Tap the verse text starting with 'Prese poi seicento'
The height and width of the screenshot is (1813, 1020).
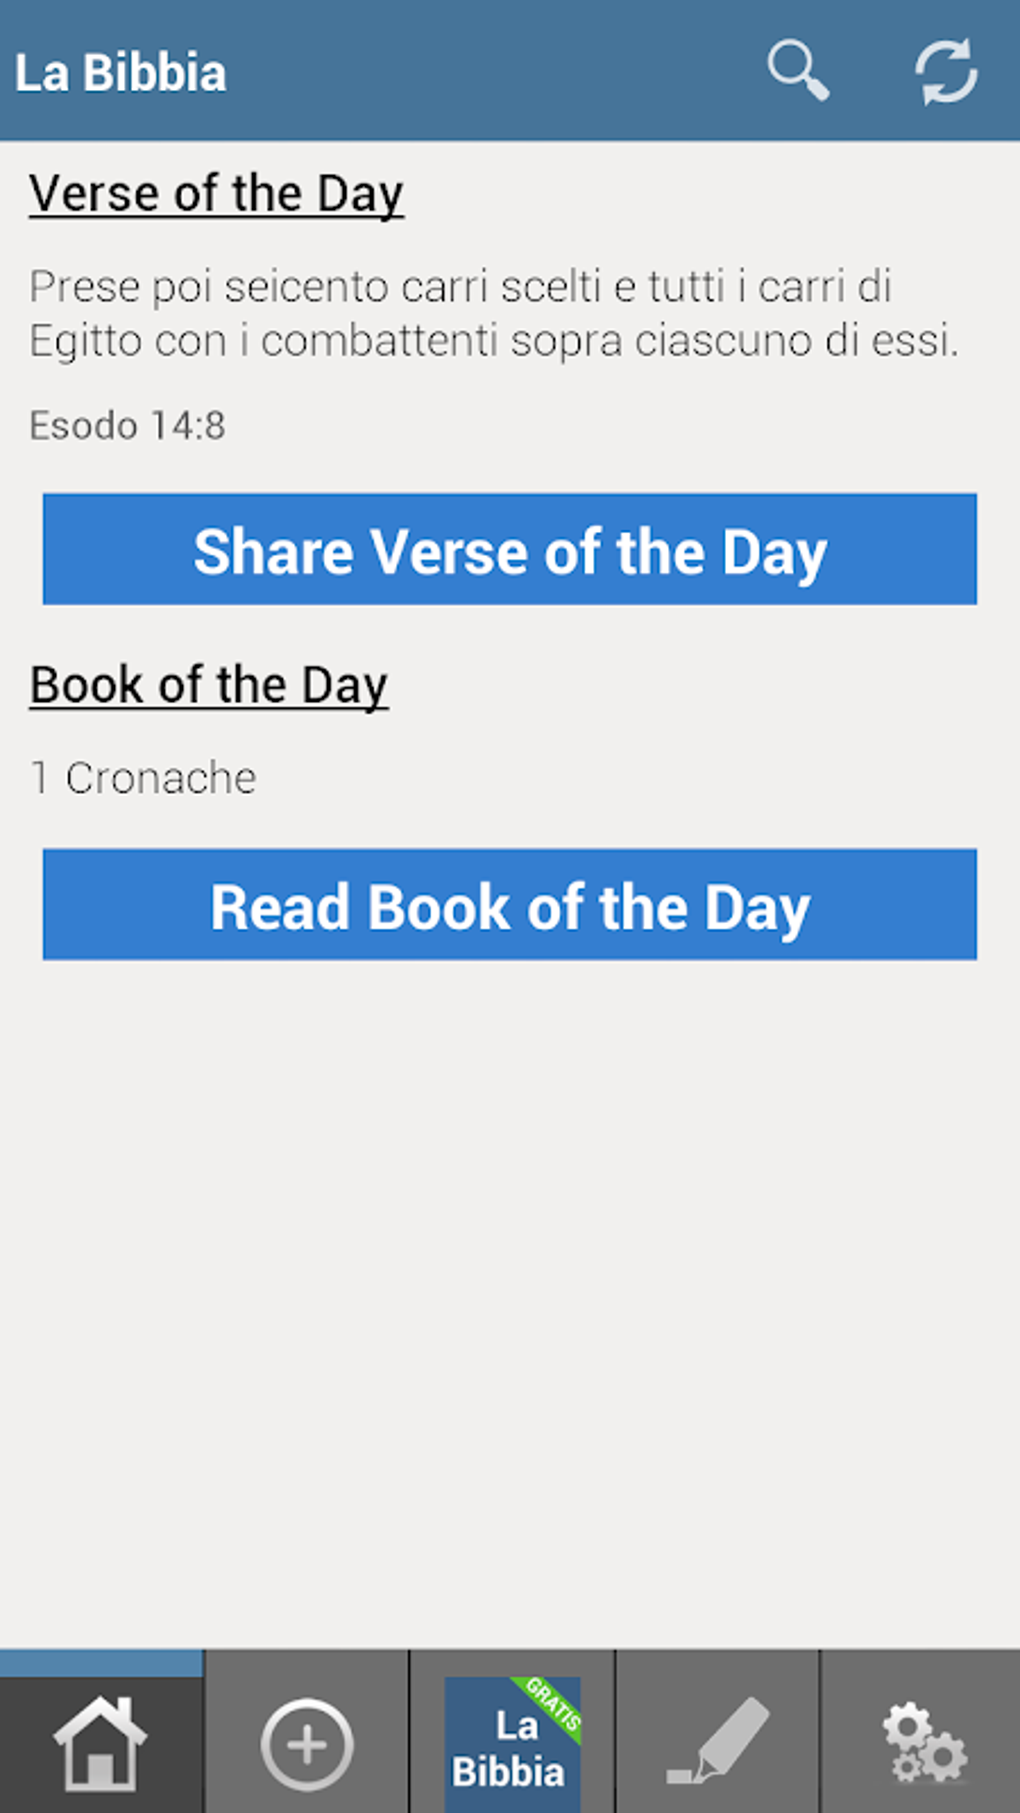pyautogui.click(x=460, y=287)
